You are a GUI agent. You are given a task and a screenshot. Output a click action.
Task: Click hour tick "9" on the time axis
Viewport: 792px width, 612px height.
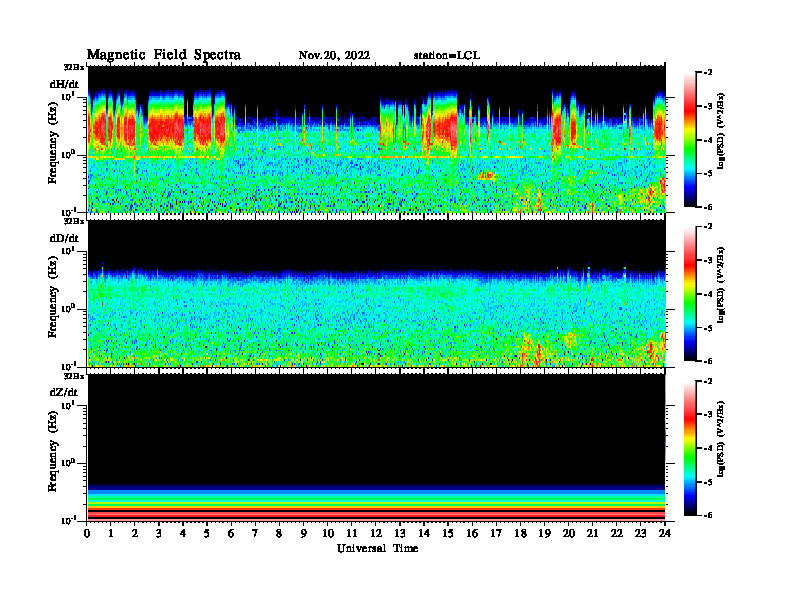pyautogui.click(x=303, y=534)
